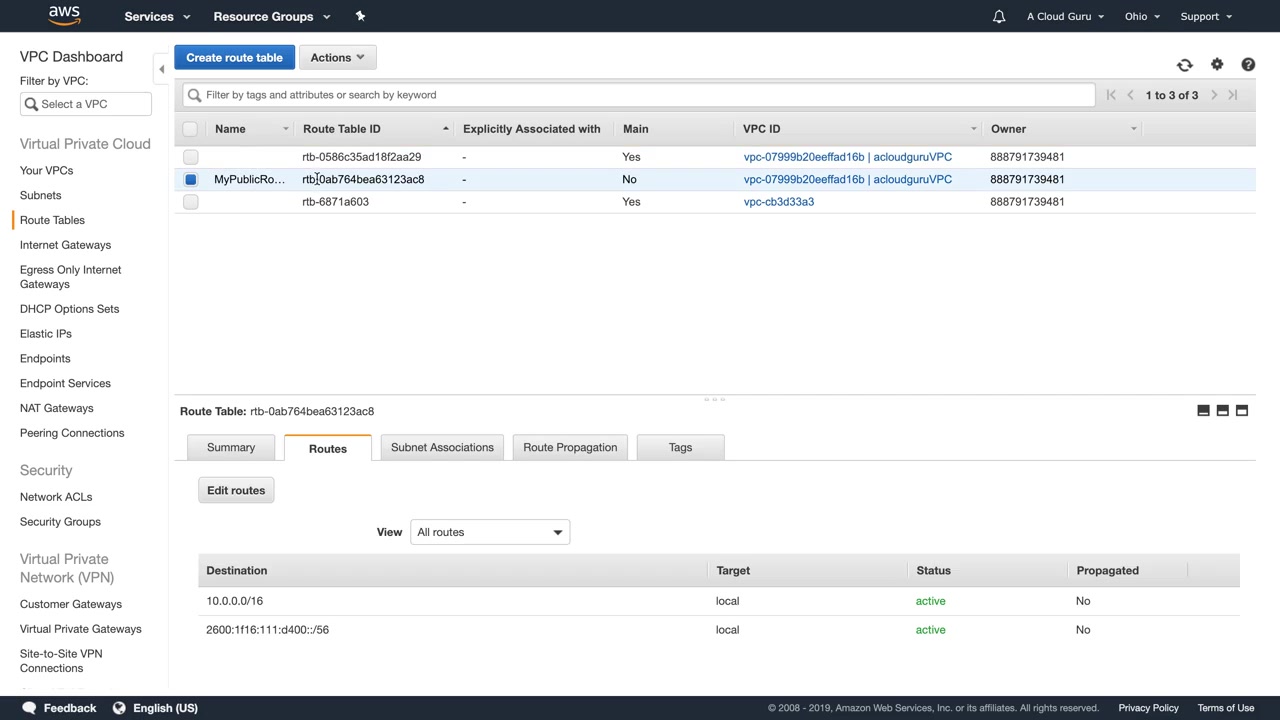Viewport: 1280px width, 720px height.
Task: Open the help question mark icon
Action: pos(1248,65)
